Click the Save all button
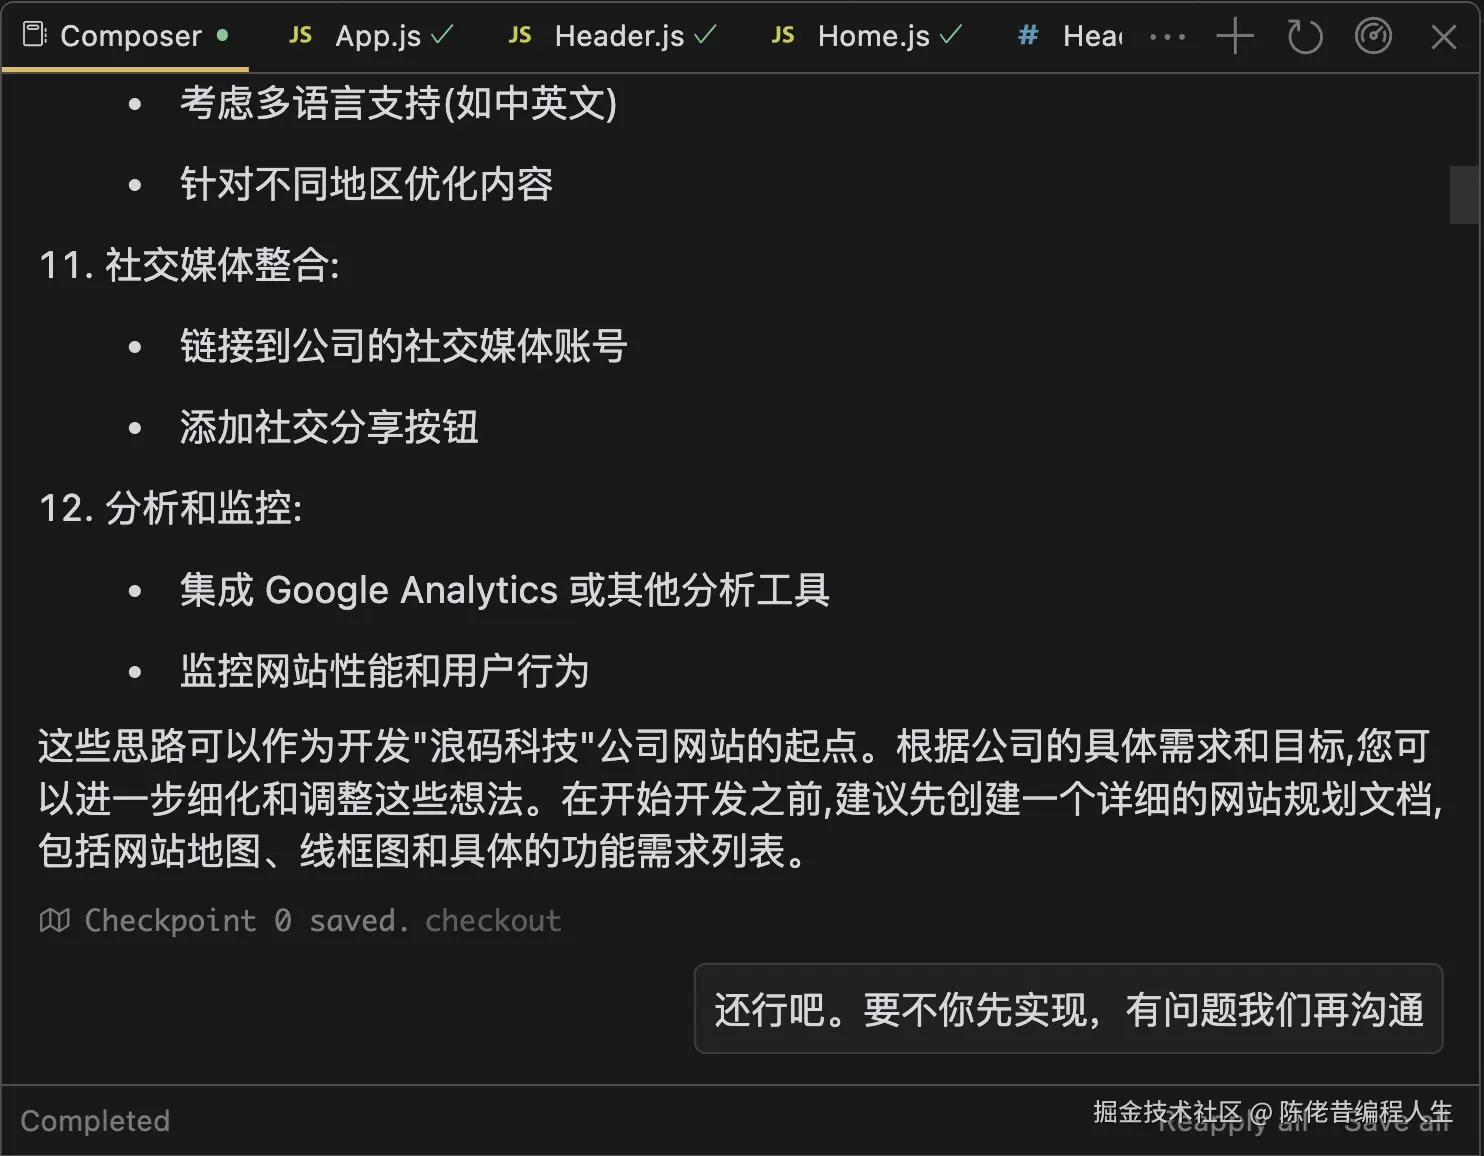 point(1399,1122)
